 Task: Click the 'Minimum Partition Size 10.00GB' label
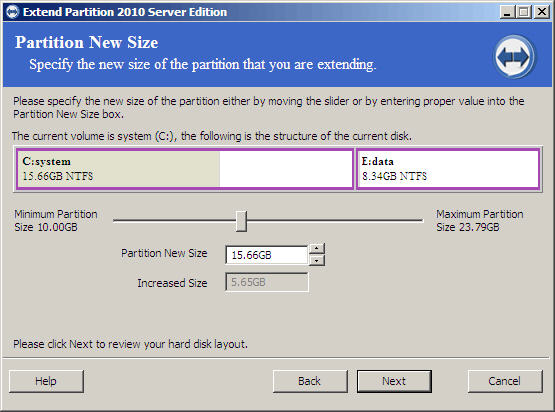pyautogui.click(x=56, y=221)
